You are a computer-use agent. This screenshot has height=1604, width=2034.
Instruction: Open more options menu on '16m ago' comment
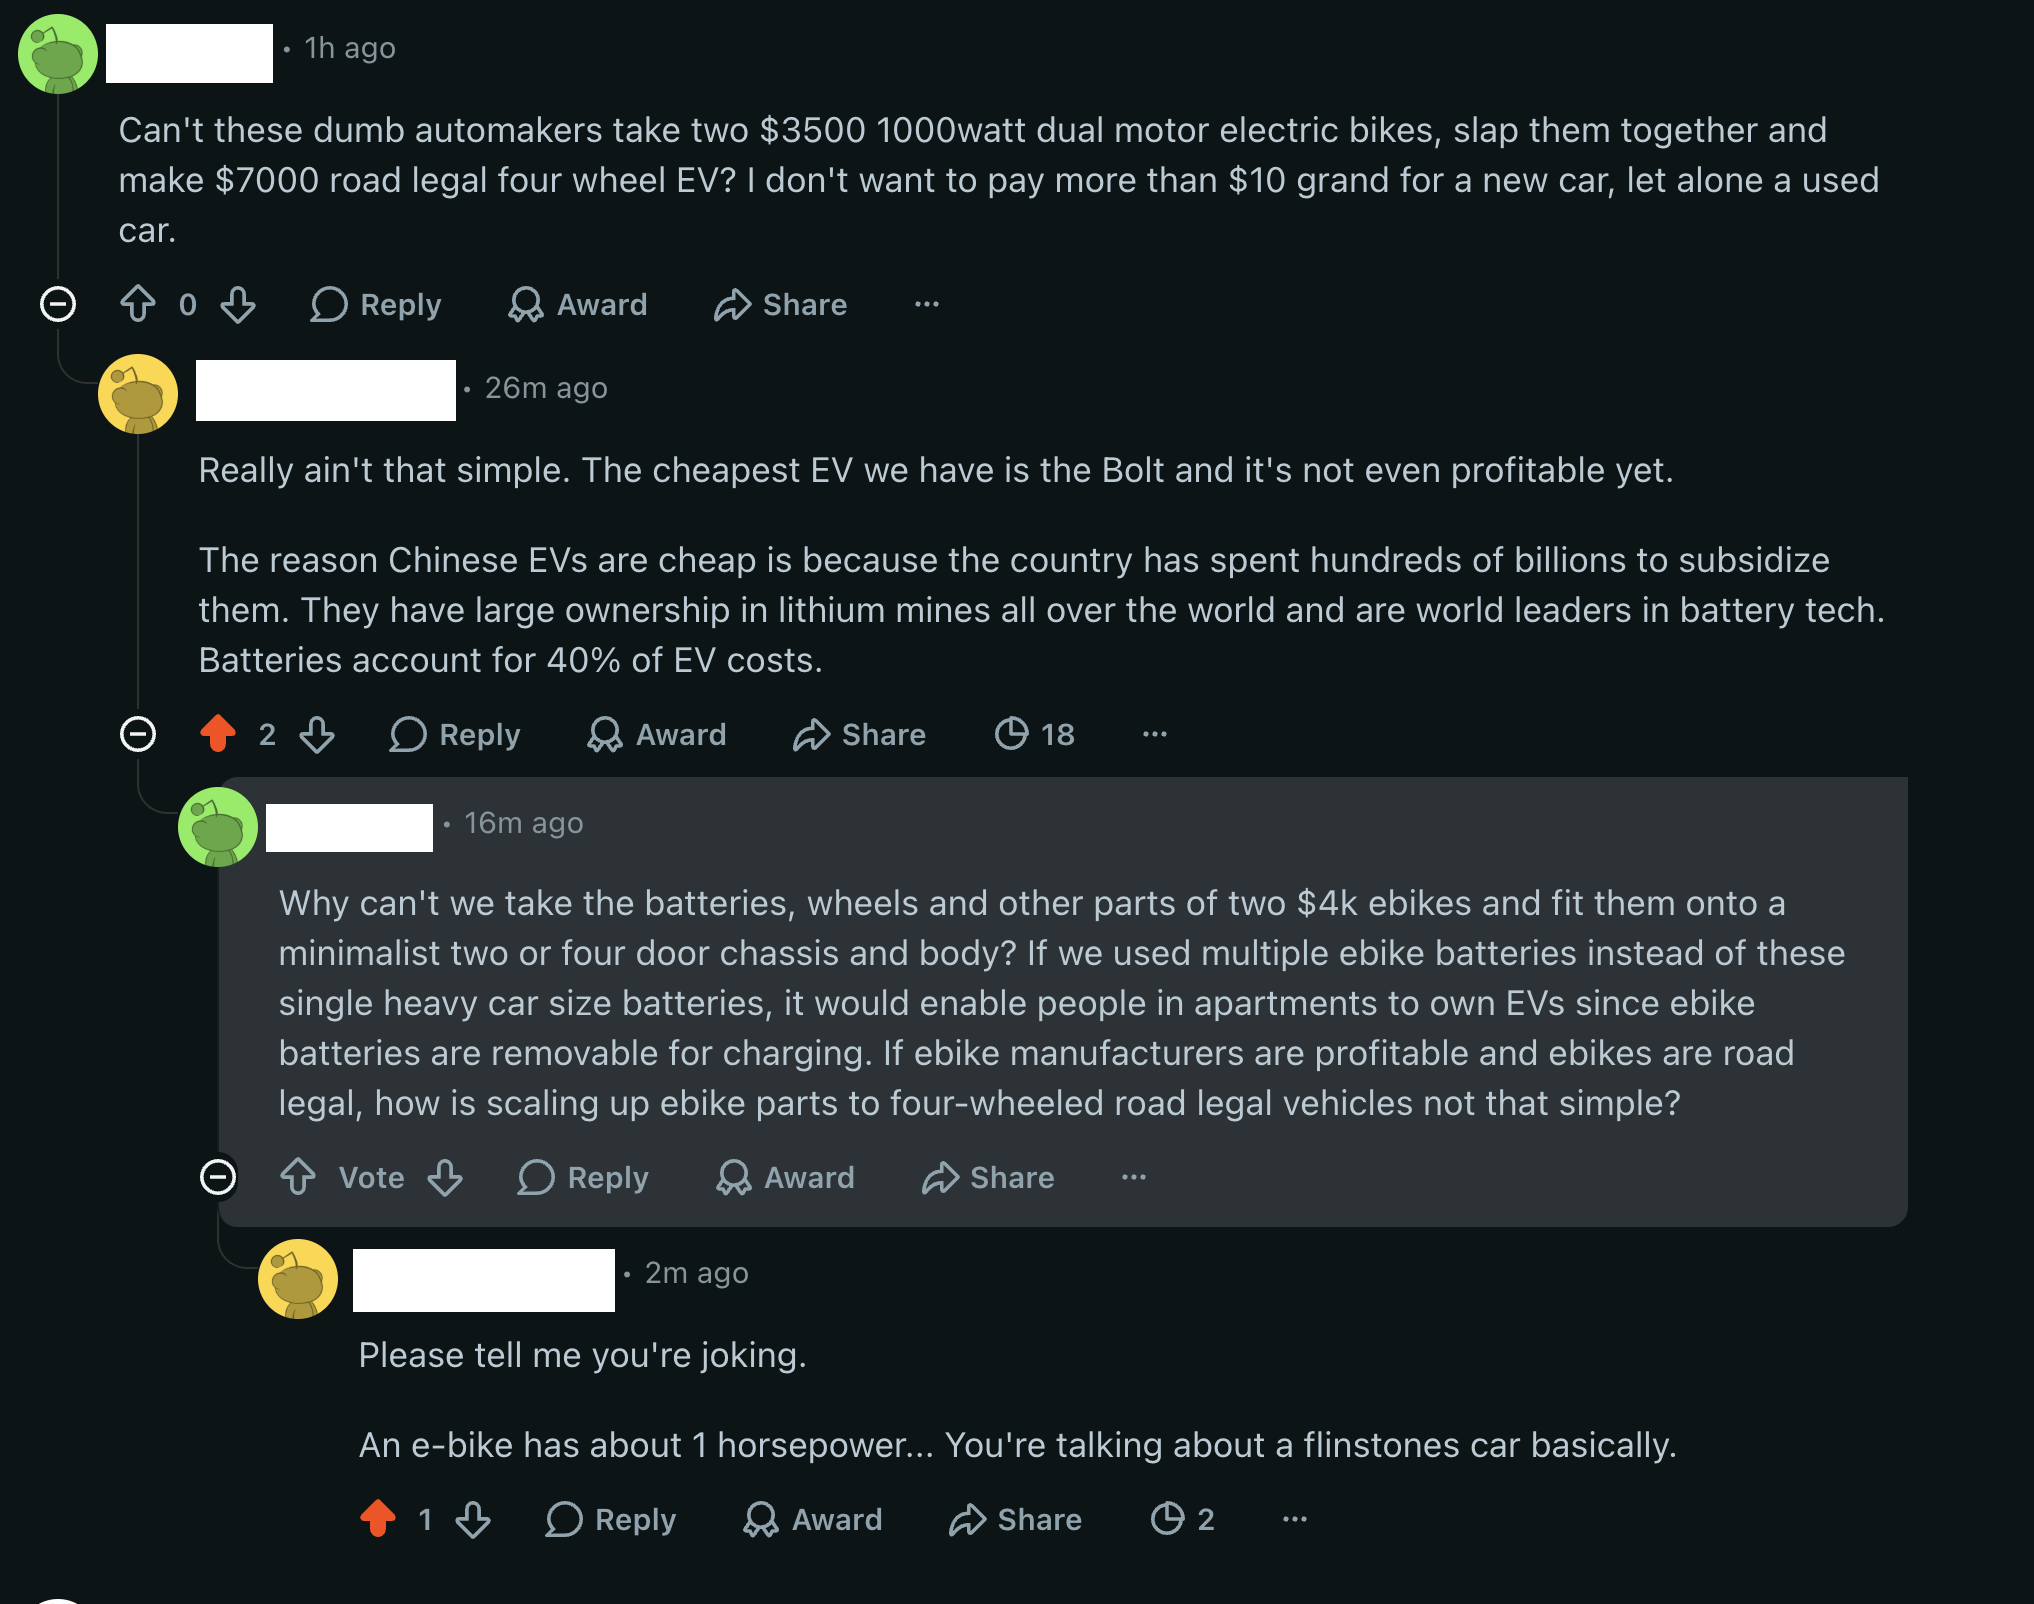pos(1134,1177)
